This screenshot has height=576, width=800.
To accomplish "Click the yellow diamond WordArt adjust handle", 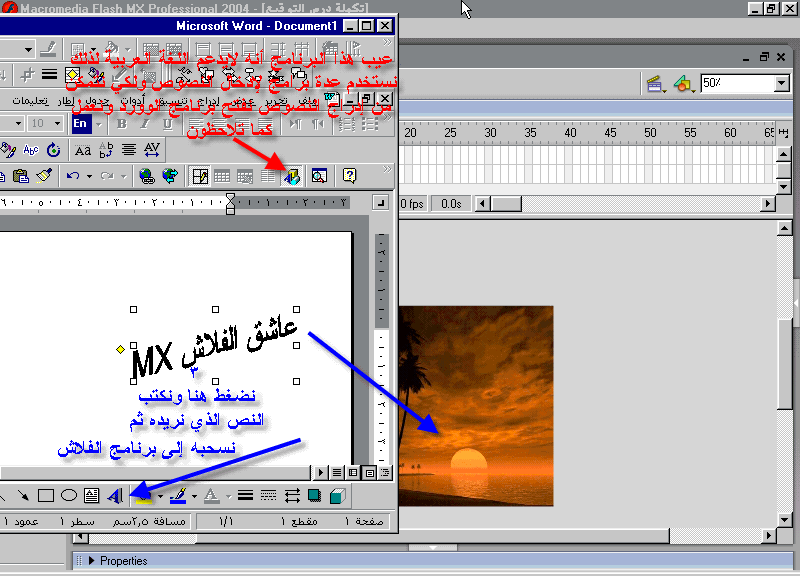I will point(120,349).
